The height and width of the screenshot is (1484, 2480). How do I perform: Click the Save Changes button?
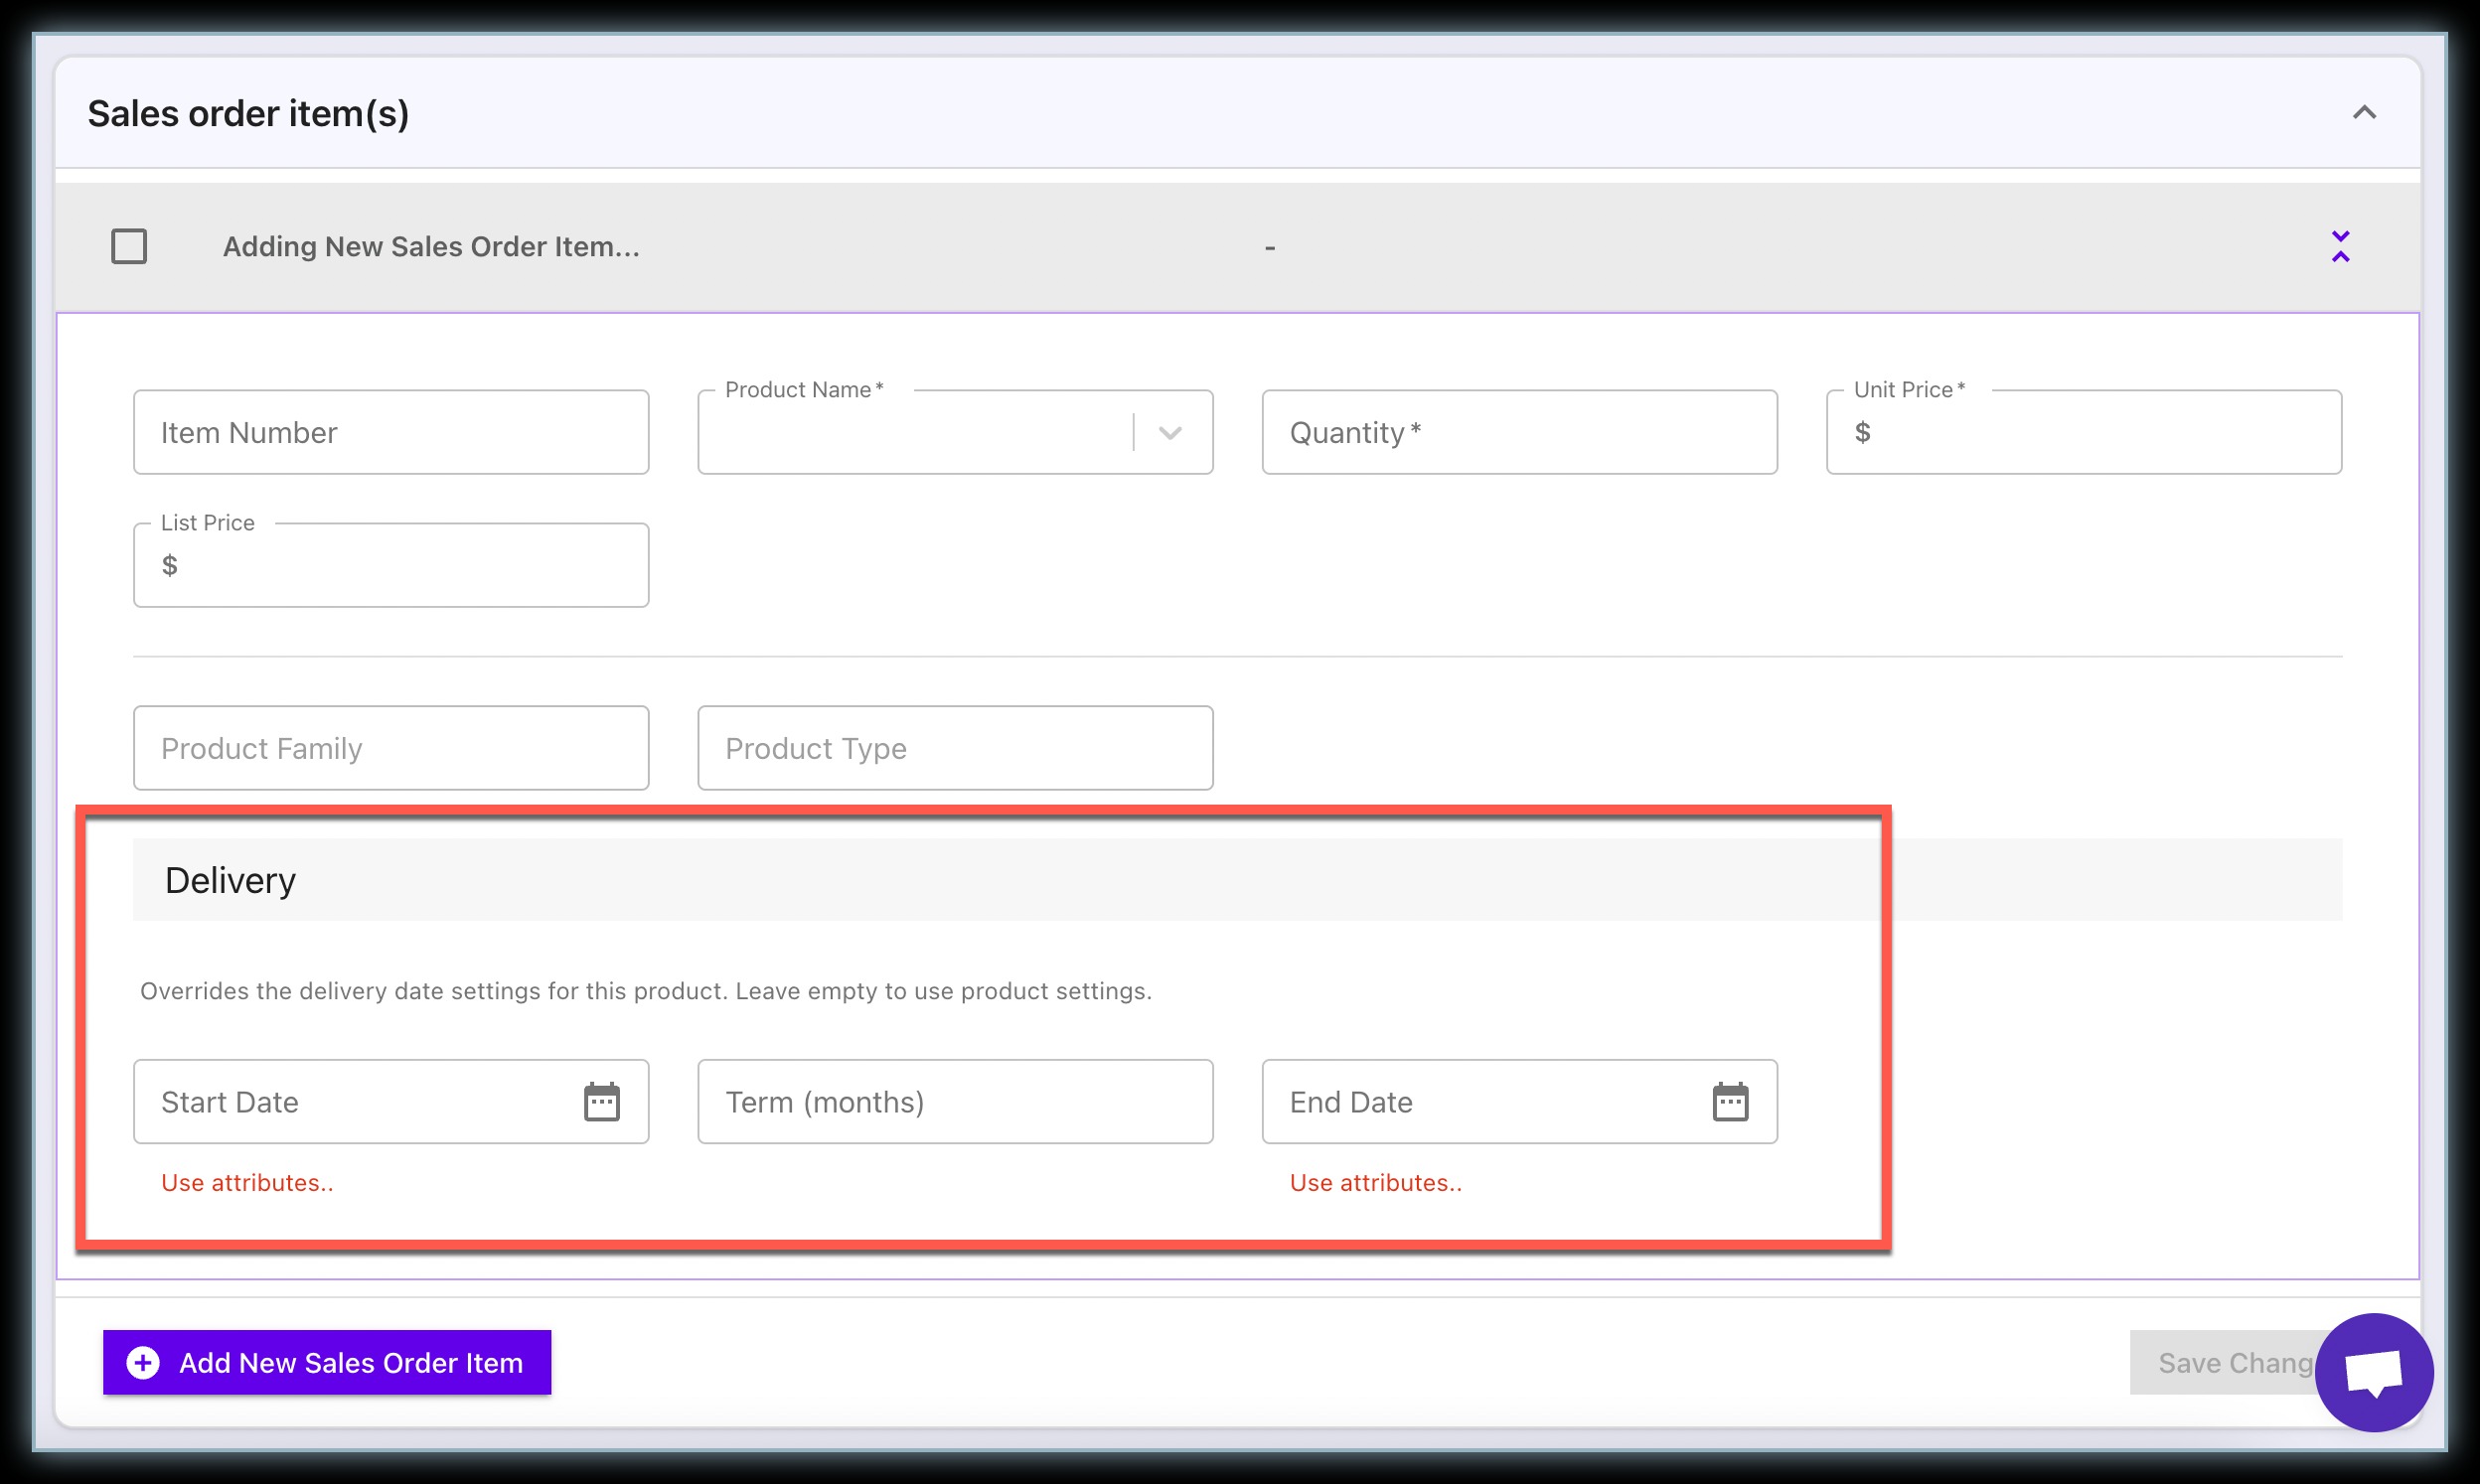2235,1363
